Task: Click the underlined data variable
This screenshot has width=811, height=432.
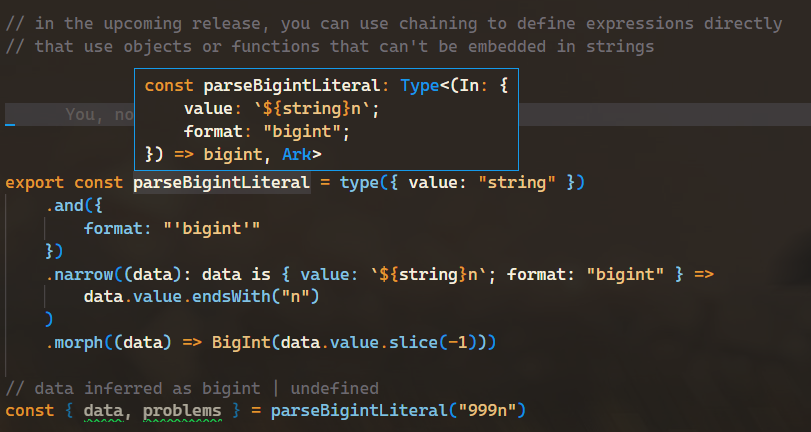Action: click(103, 411)
